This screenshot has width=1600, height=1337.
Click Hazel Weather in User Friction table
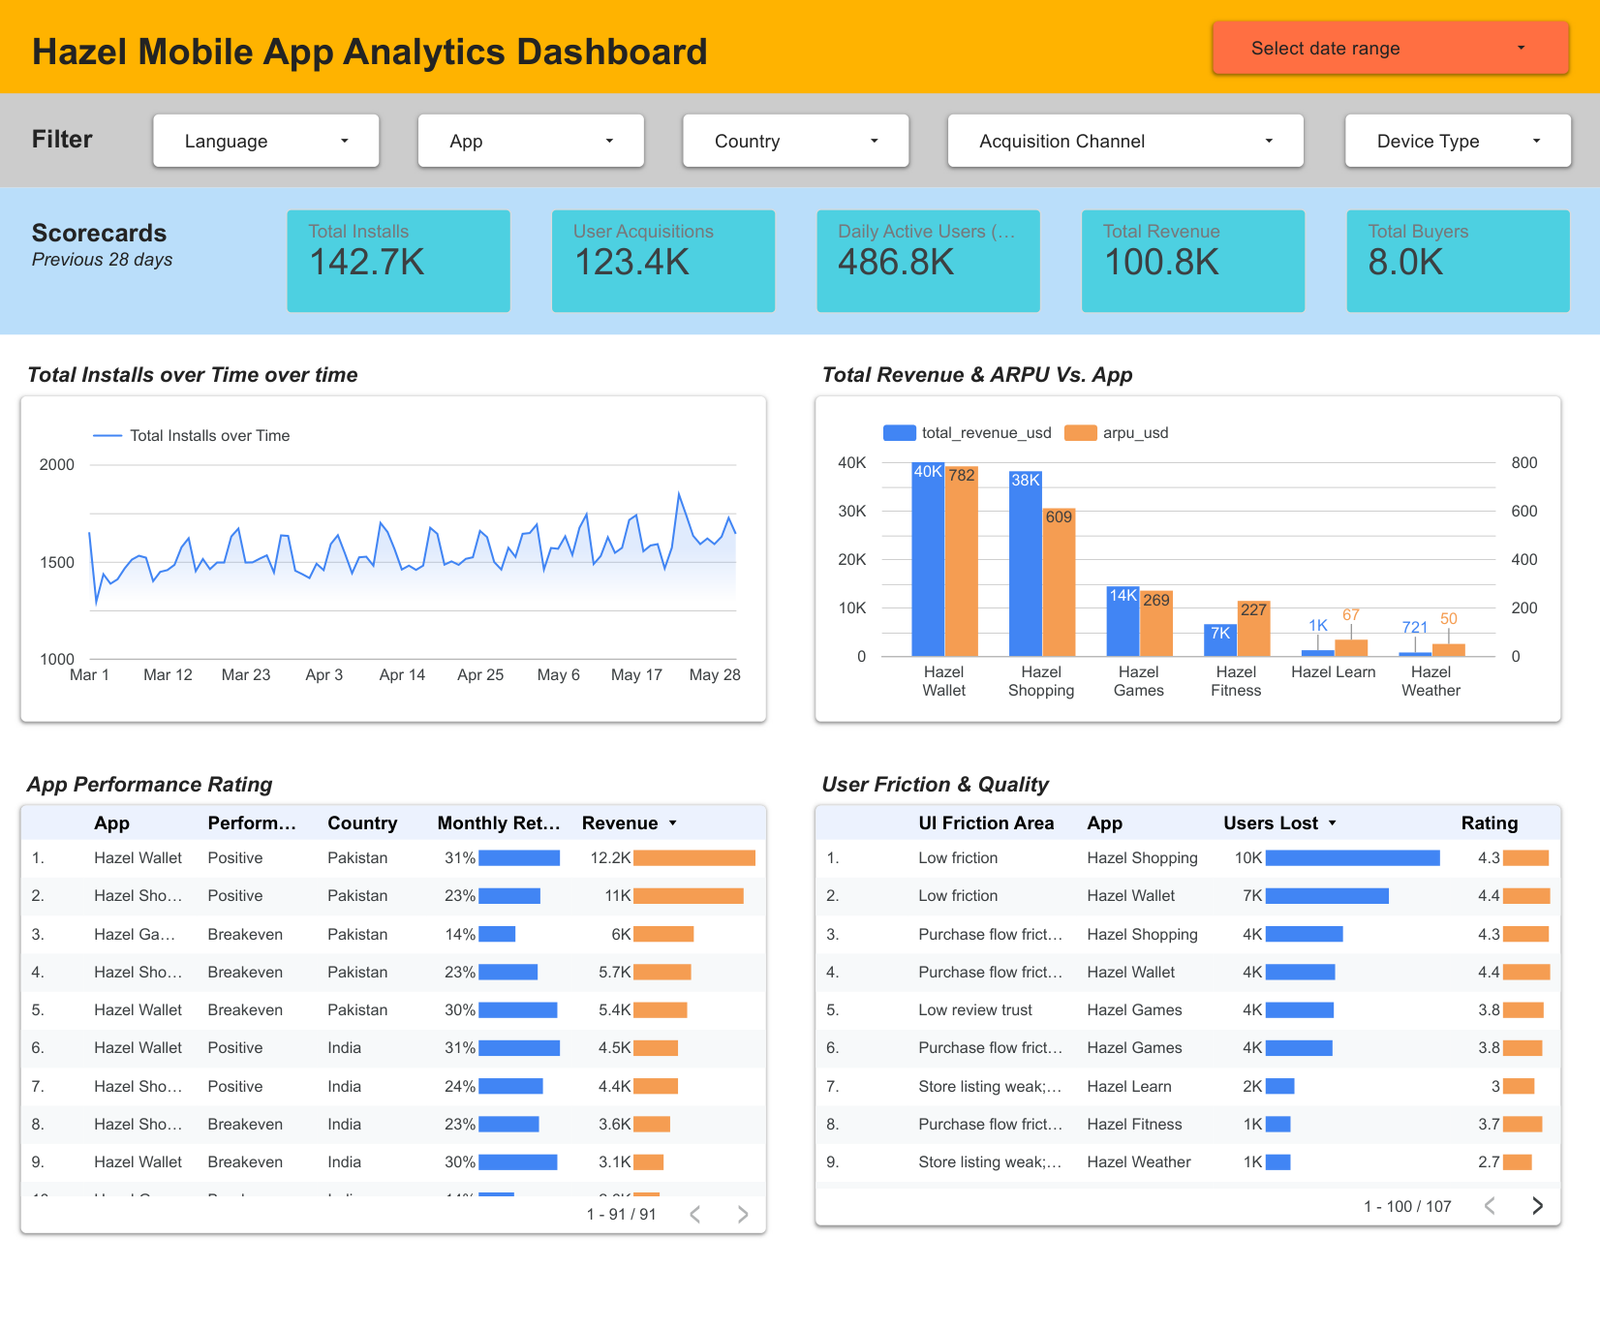(x=1139, y=1162)
